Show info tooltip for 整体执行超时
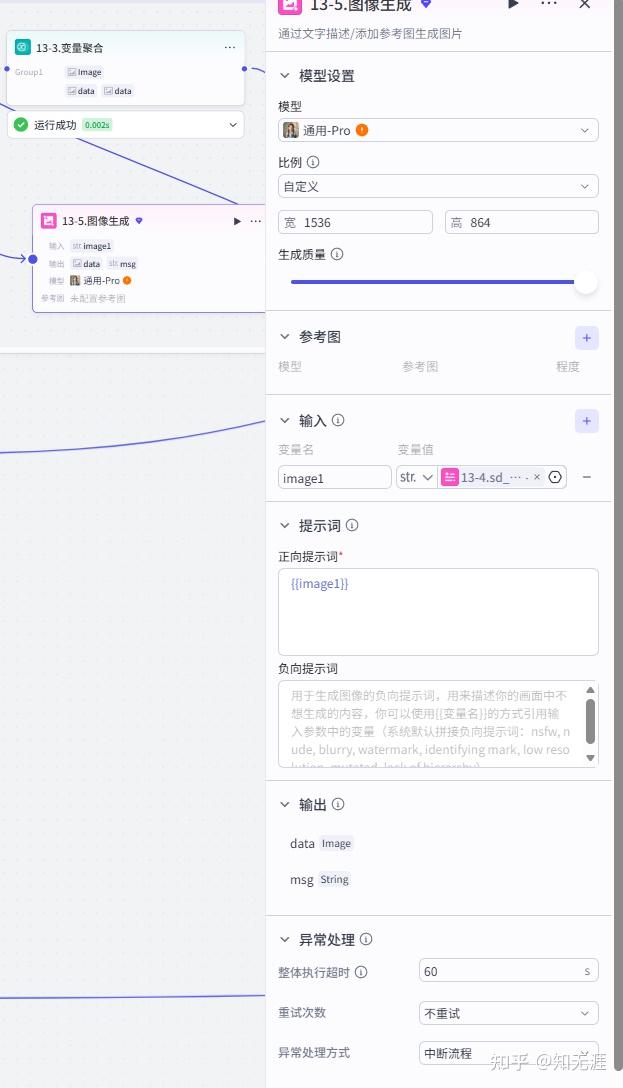Screen dimensions: 623x1088 (x=361, y=972)
